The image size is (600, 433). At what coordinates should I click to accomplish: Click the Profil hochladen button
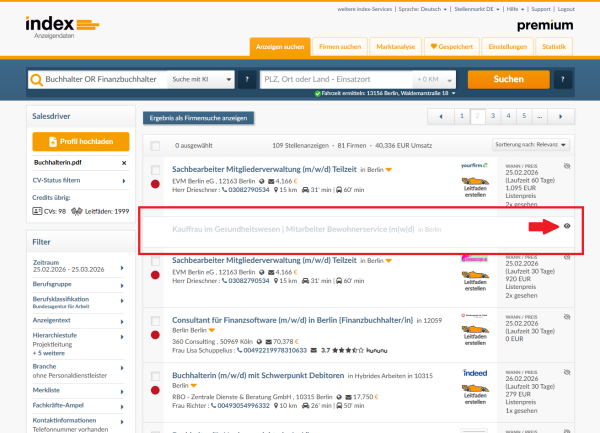click(81, 141)
